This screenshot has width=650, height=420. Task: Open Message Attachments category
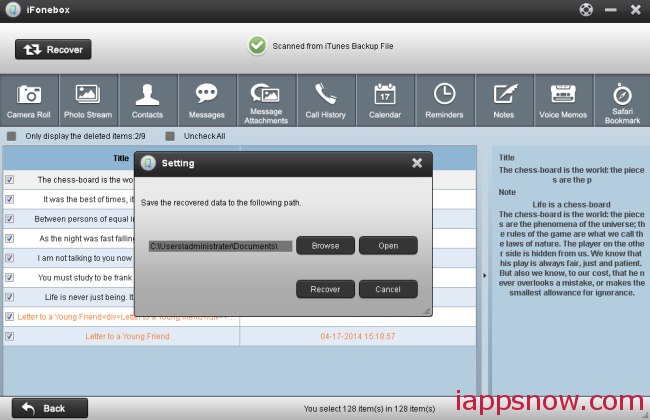(266, 101)
